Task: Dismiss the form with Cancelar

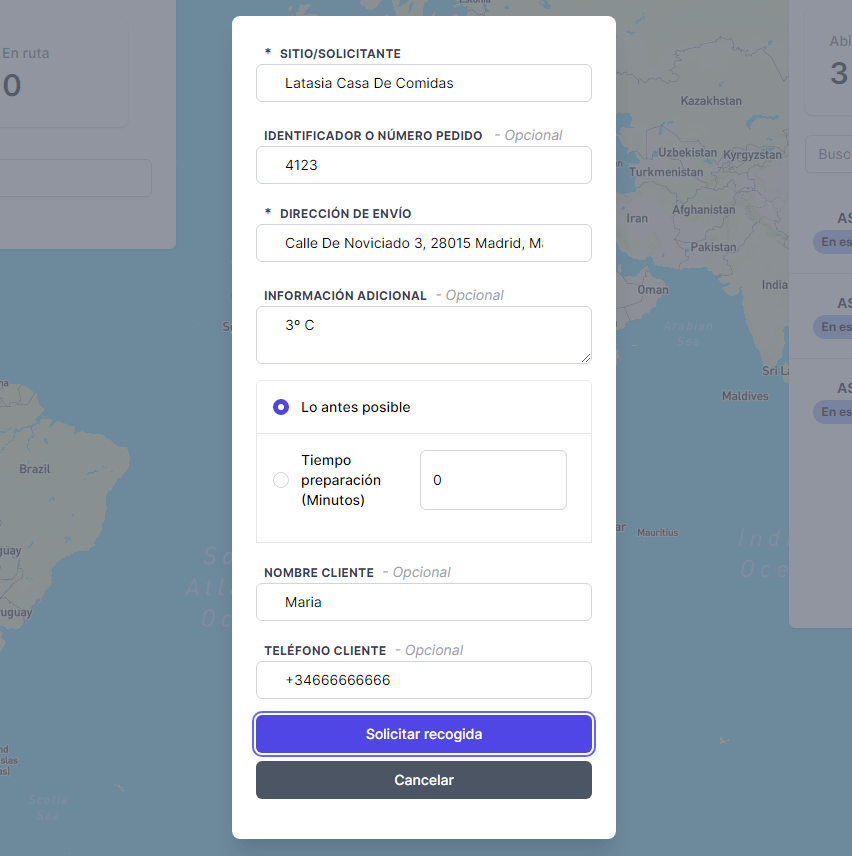Action: pyautogui.click(x=424, y=780)
